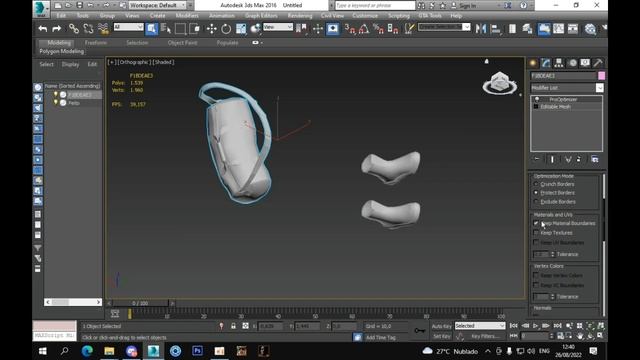Open the Modifiers menu
The height and width of the screenshot is (360, 640).
point(187,16)
